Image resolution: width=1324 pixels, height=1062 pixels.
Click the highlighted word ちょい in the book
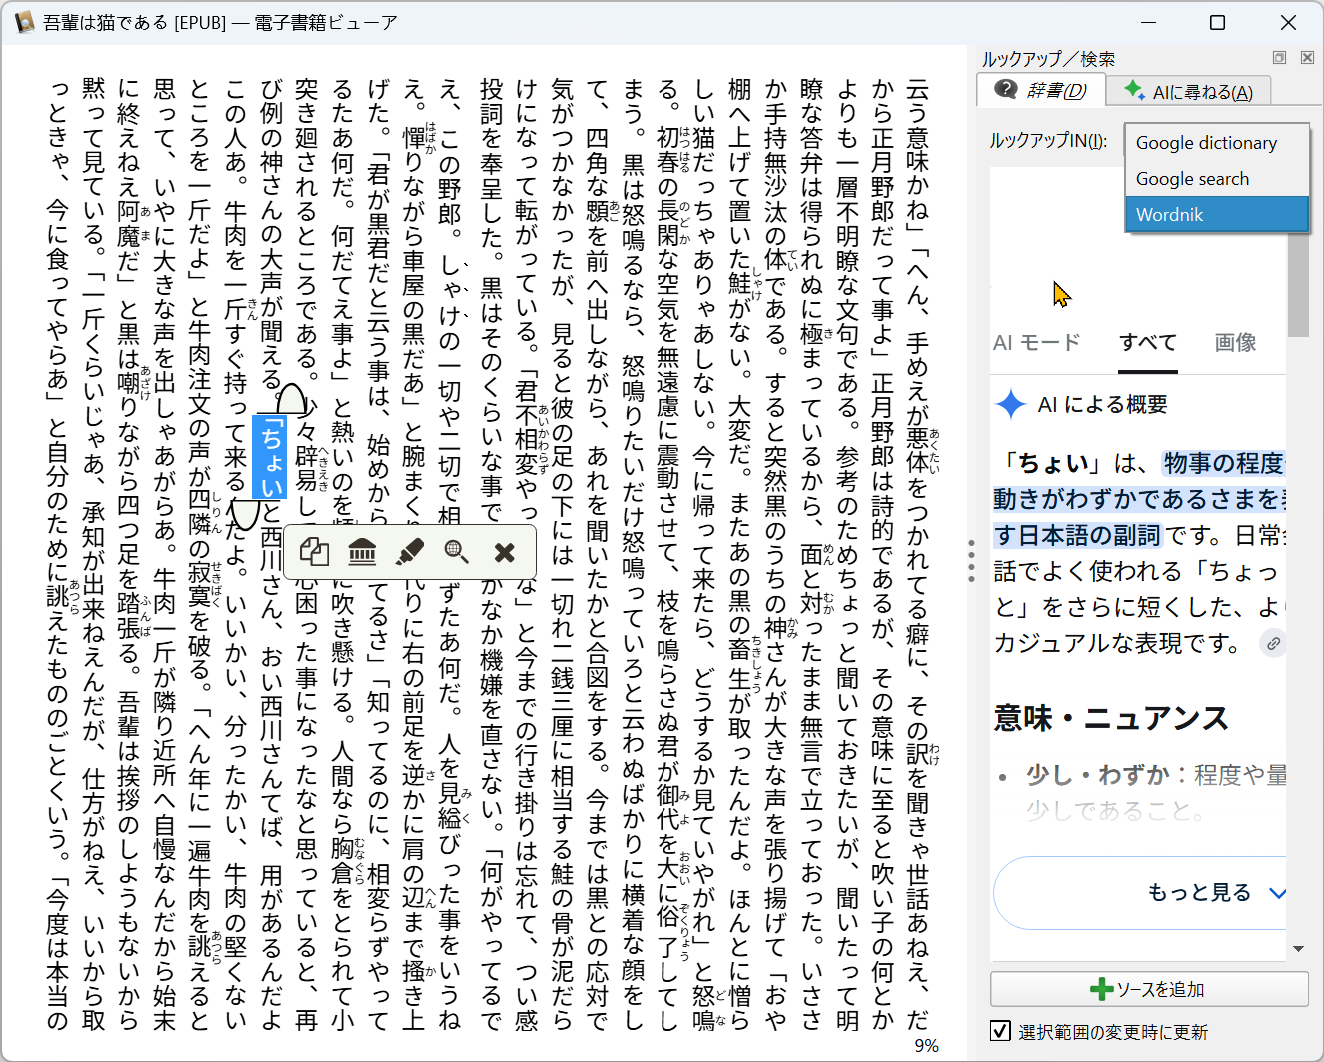pyautogui.click(x=272, y=457)
